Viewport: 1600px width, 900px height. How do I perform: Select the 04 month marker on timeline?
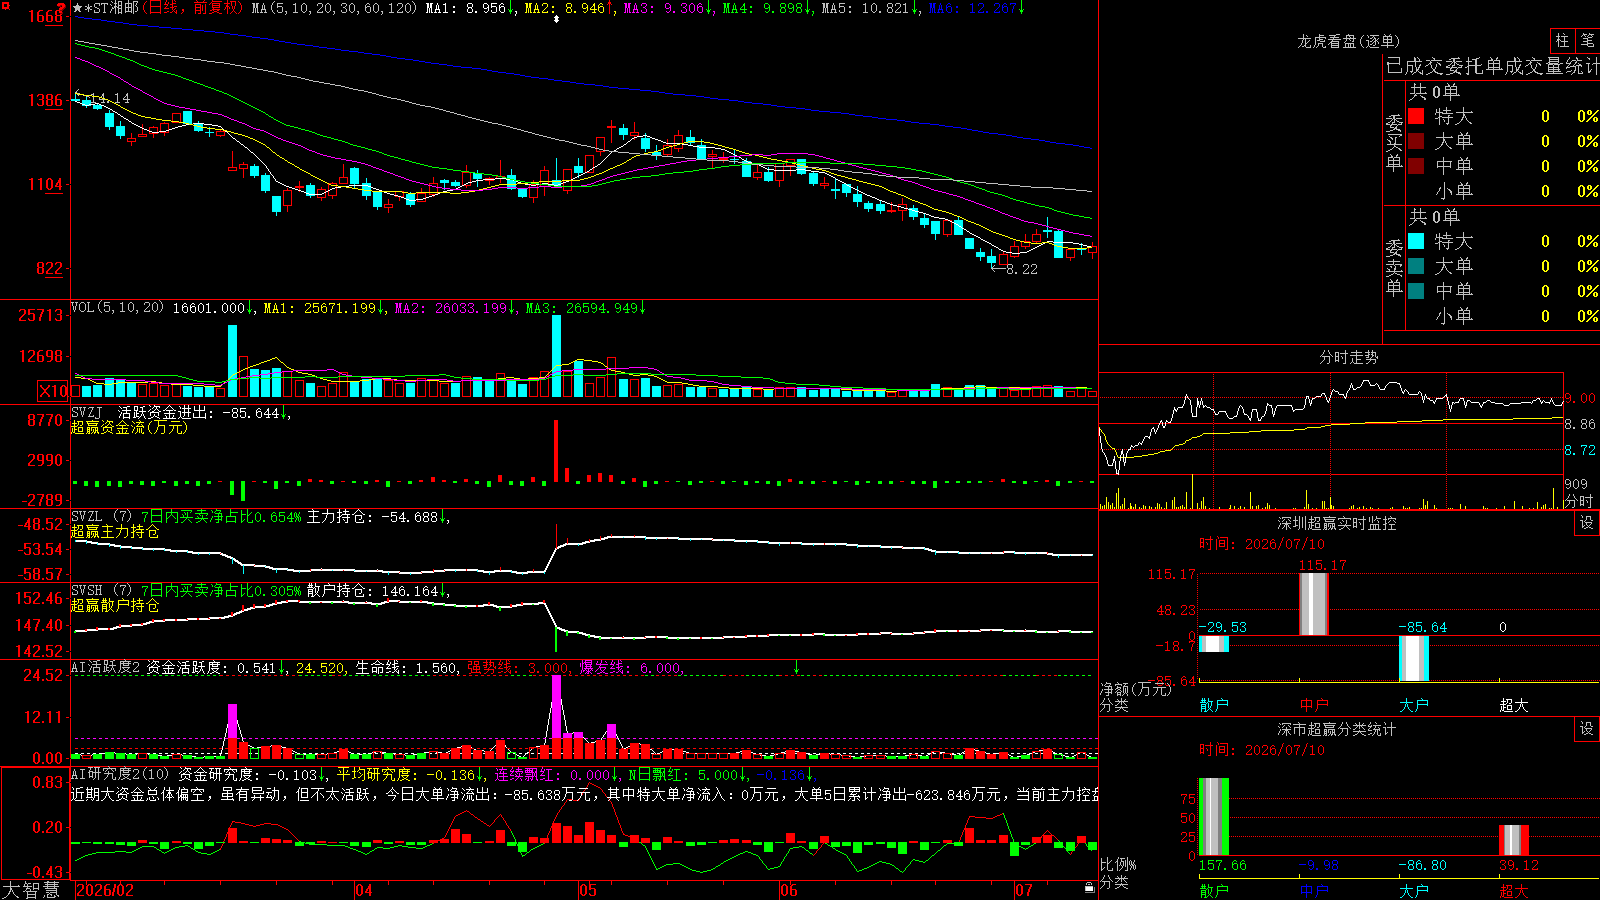click(364, 890)
